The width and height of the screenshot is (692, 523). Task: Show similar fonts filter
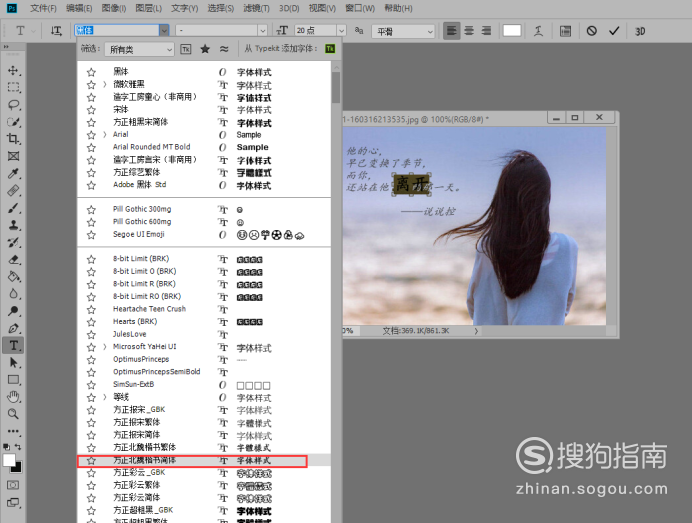(x=224, y=49)
